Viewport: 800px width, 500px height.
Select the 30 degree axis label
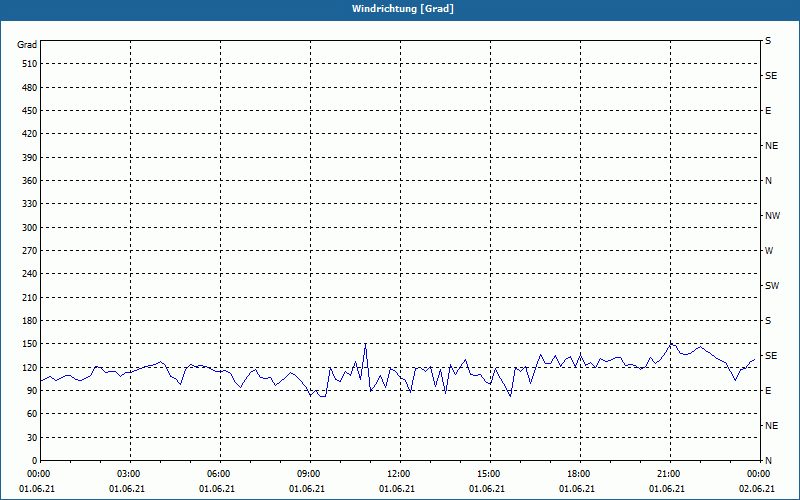32,437
